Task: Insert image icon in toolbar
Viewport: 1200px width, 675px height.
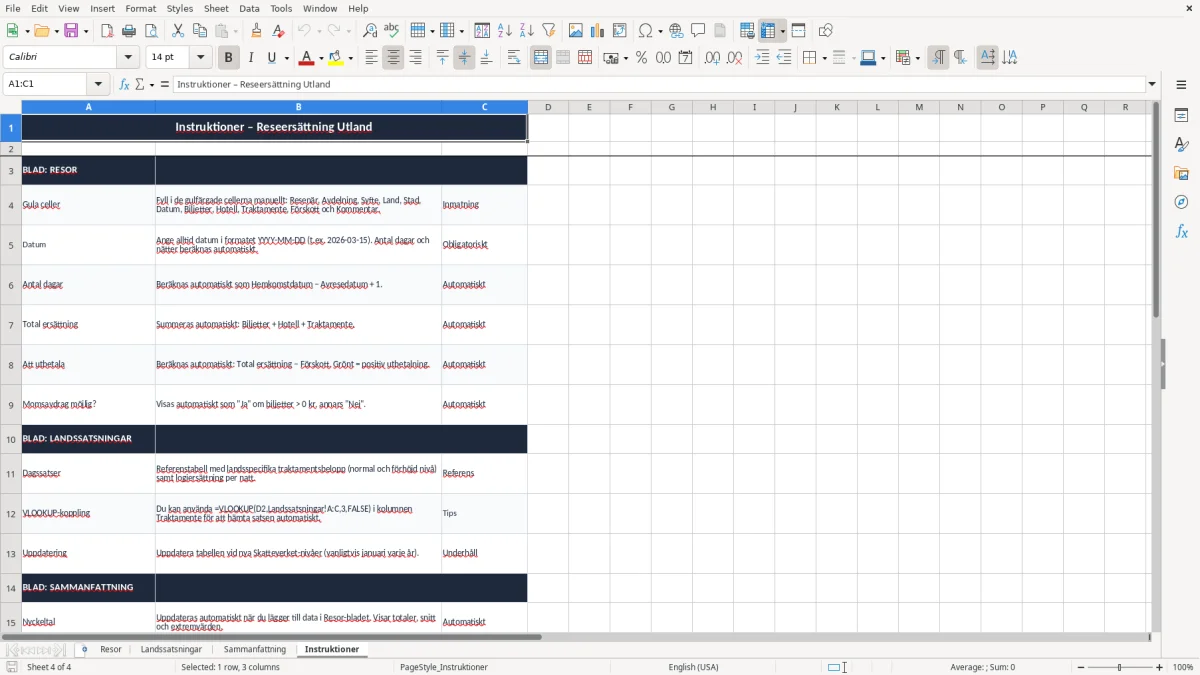Action: 576,31
